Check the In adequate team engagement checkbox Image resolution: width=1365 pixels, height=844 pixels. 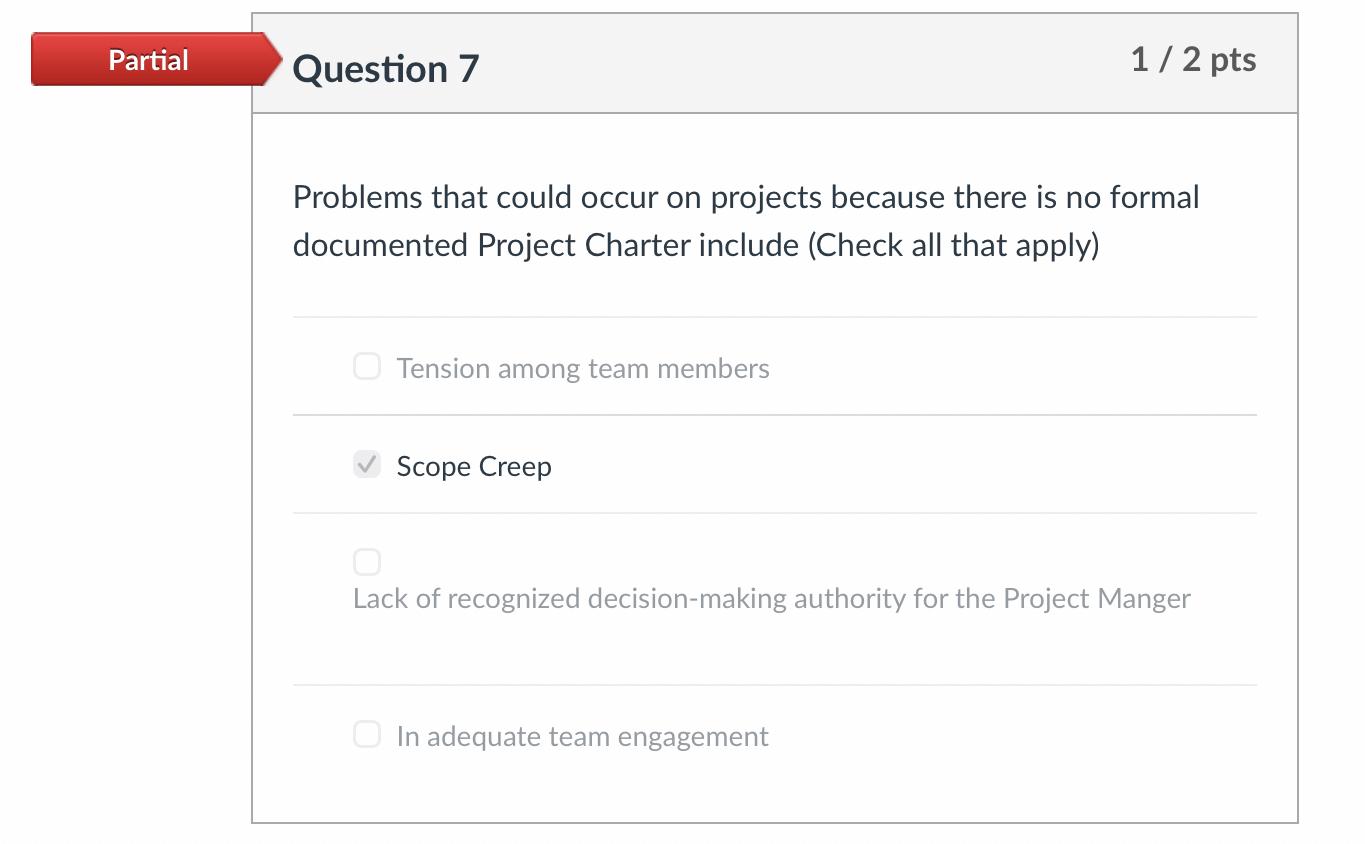click(x=366, y=734)
